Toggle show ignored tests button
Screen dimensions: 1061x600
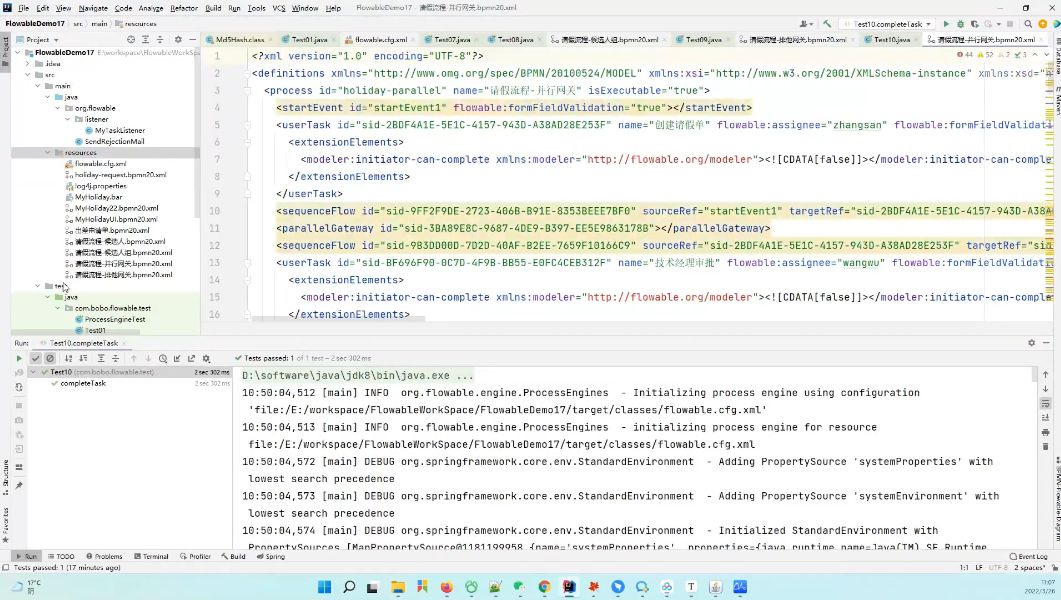click(49, 359)
